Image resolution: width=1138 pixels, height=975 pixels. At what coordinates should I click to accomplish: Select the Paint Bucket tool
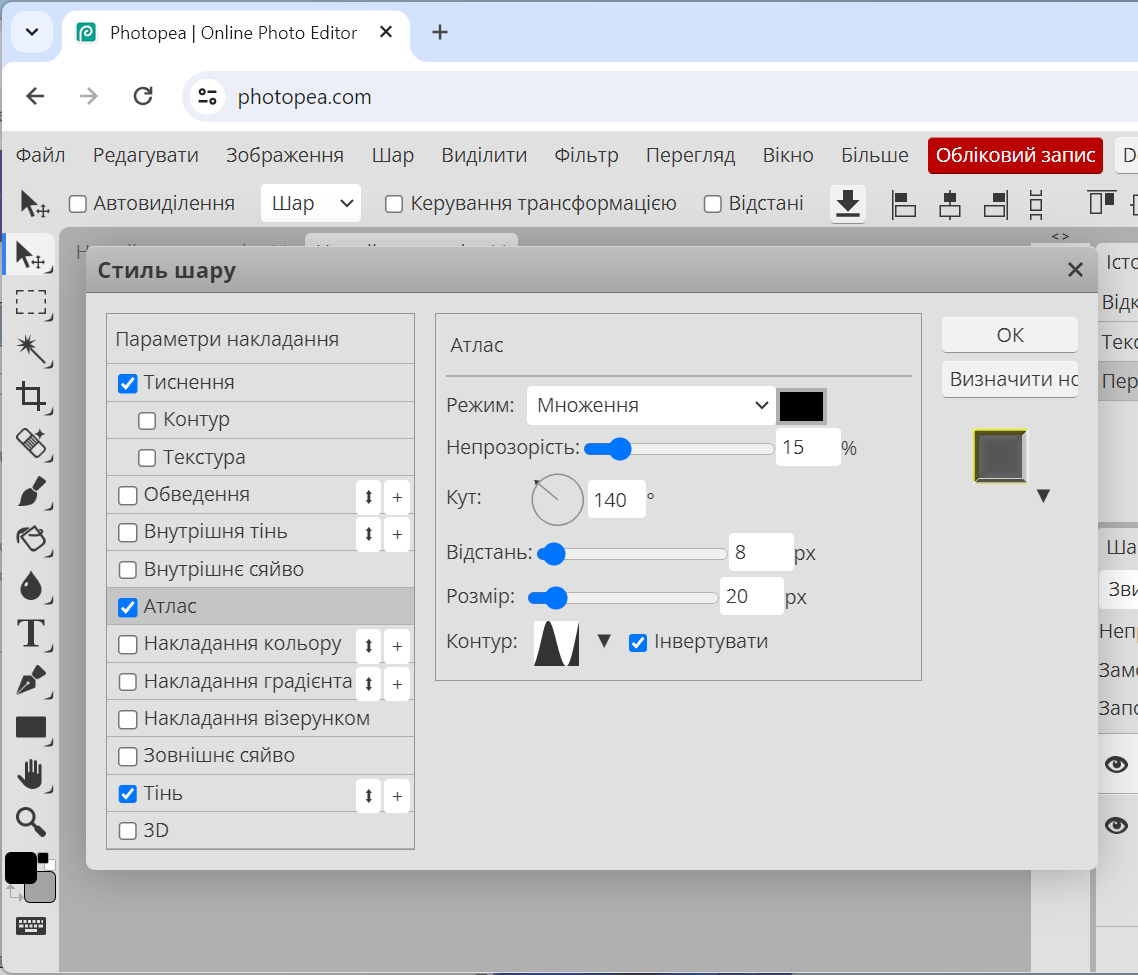coord(31,539)
